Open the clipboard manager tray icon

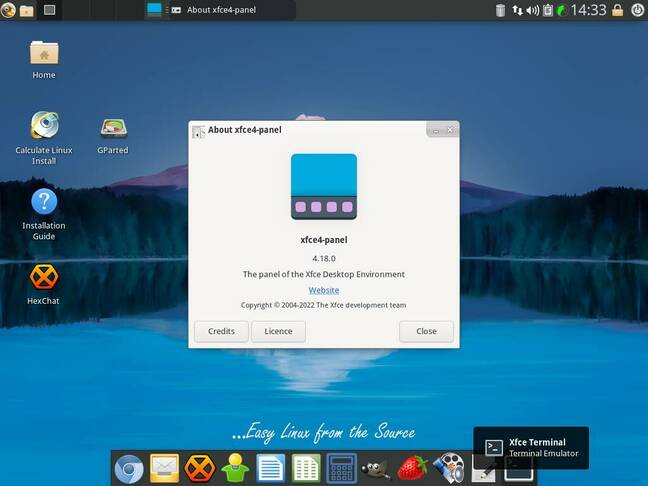click(x=548, y=10)
